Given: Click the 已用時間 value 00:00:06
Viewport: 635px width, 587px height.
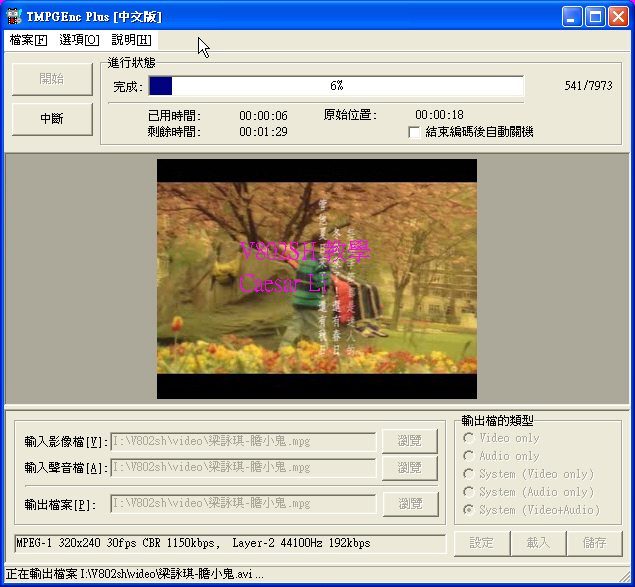Looking at the screenshot, I should (x=263, y=116).
